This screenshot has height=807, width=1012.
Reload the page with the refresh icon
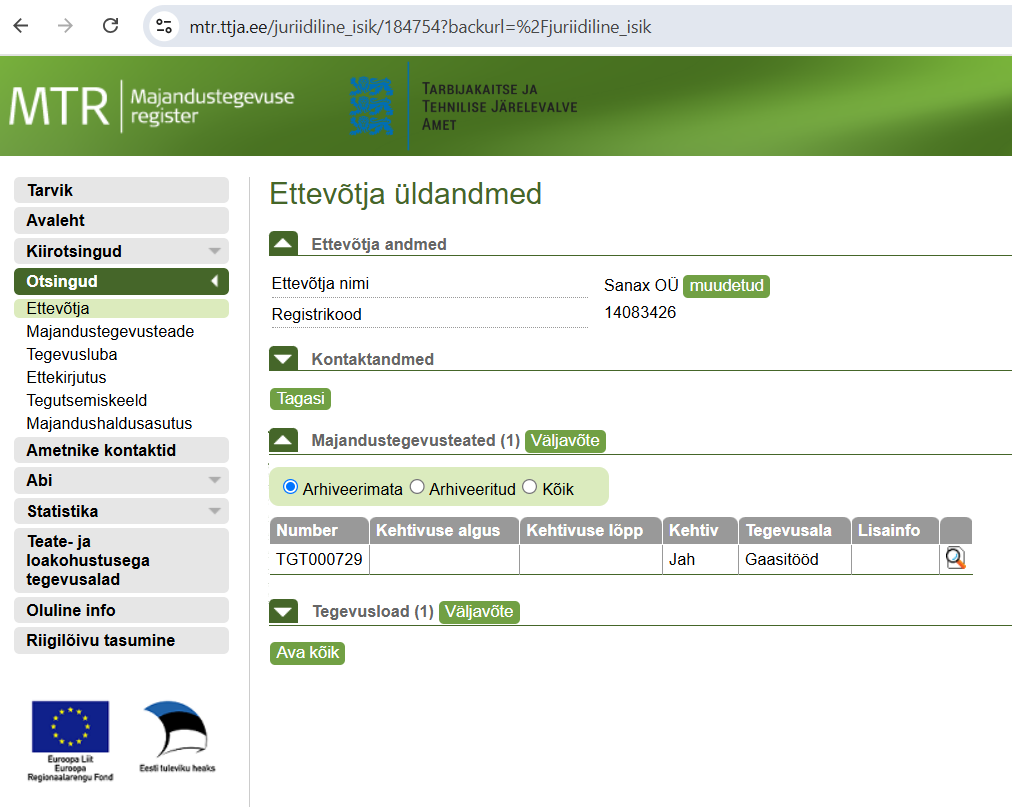110,27
